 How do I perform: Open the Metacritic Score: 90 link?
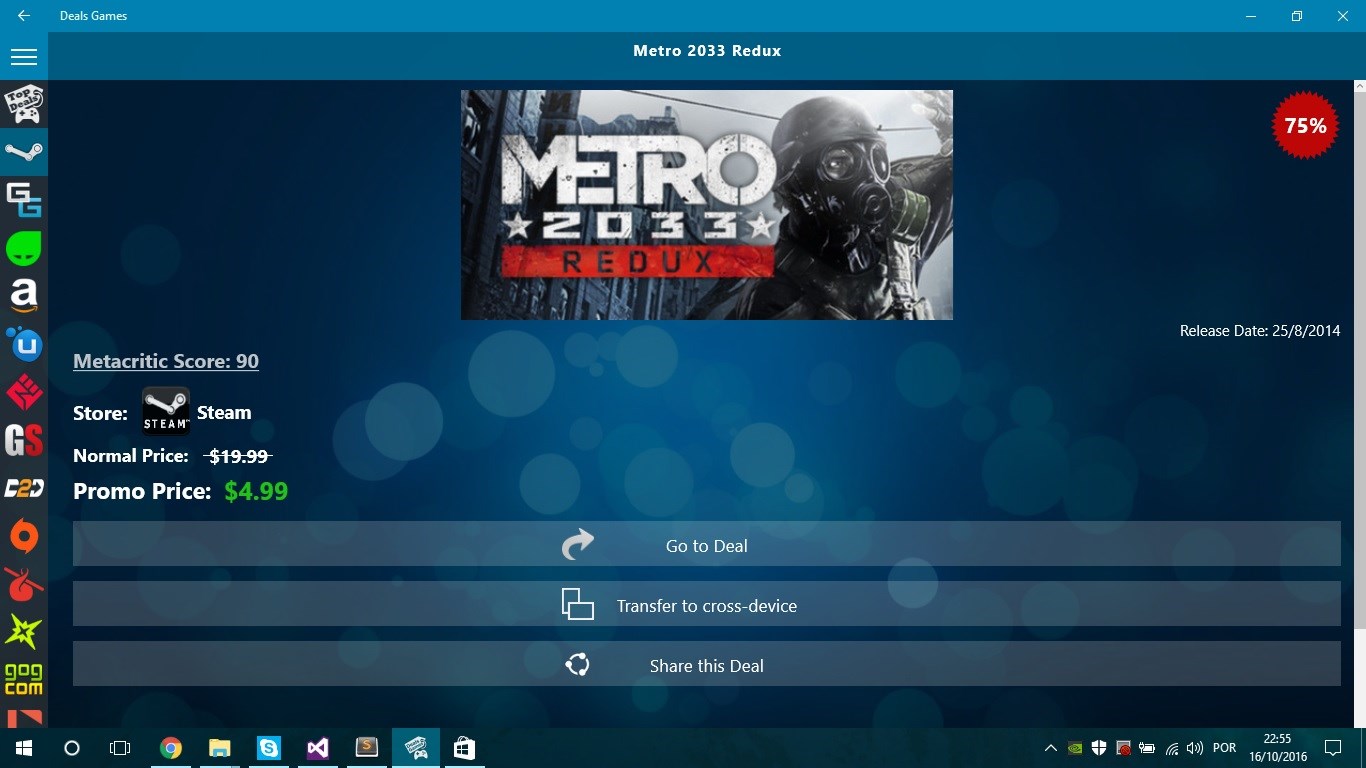pos(166,361)
